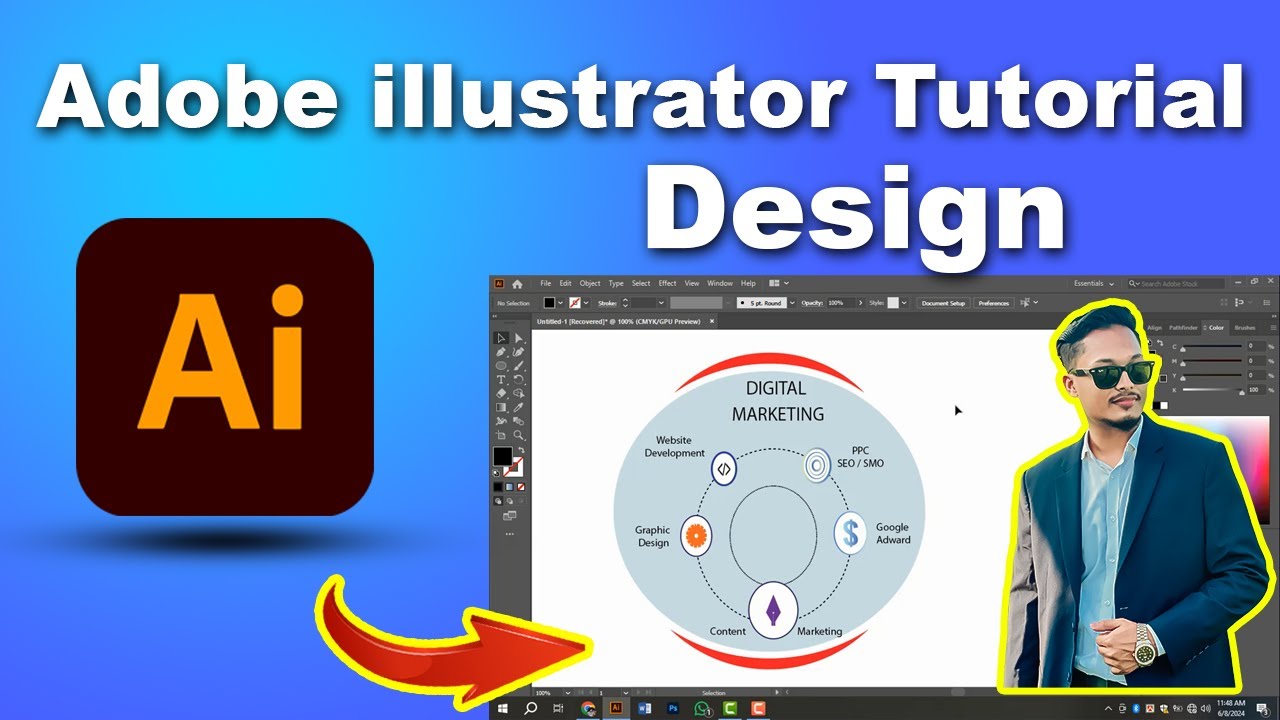
Task: Open WhatsApp from the taskbar
Action: click(x=702, y=708)
